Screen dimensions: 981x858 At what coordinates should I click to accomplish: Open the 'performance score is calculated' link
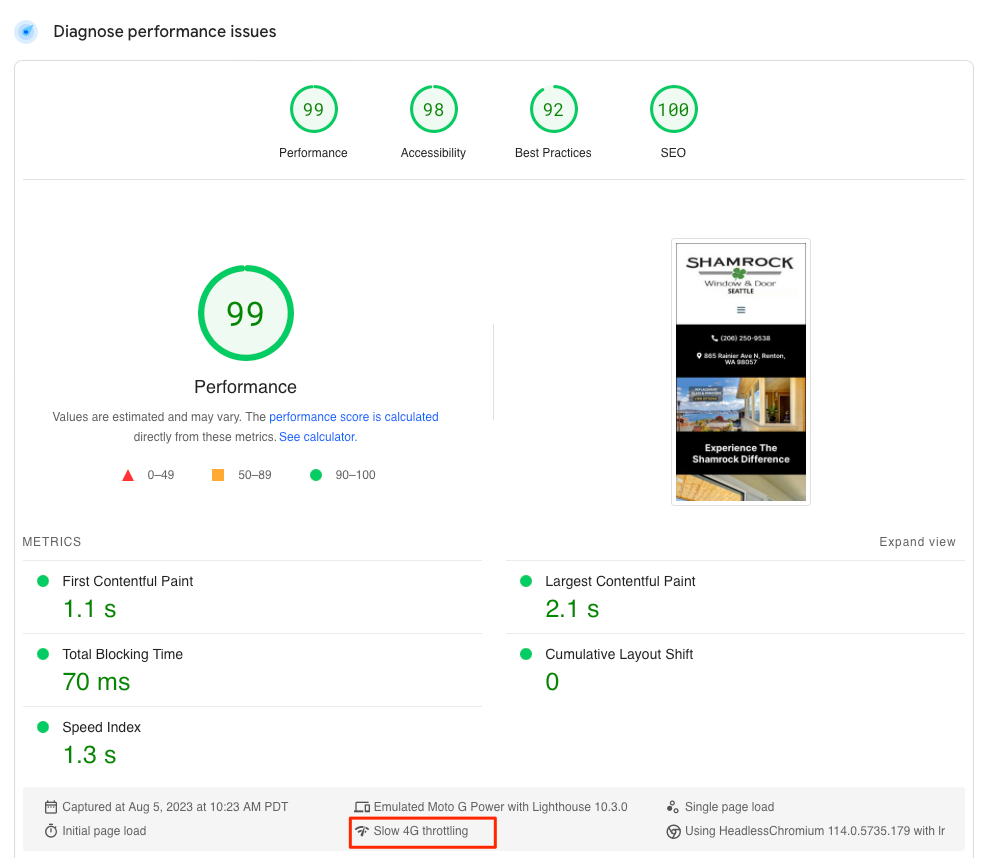(x=353, y=417)
